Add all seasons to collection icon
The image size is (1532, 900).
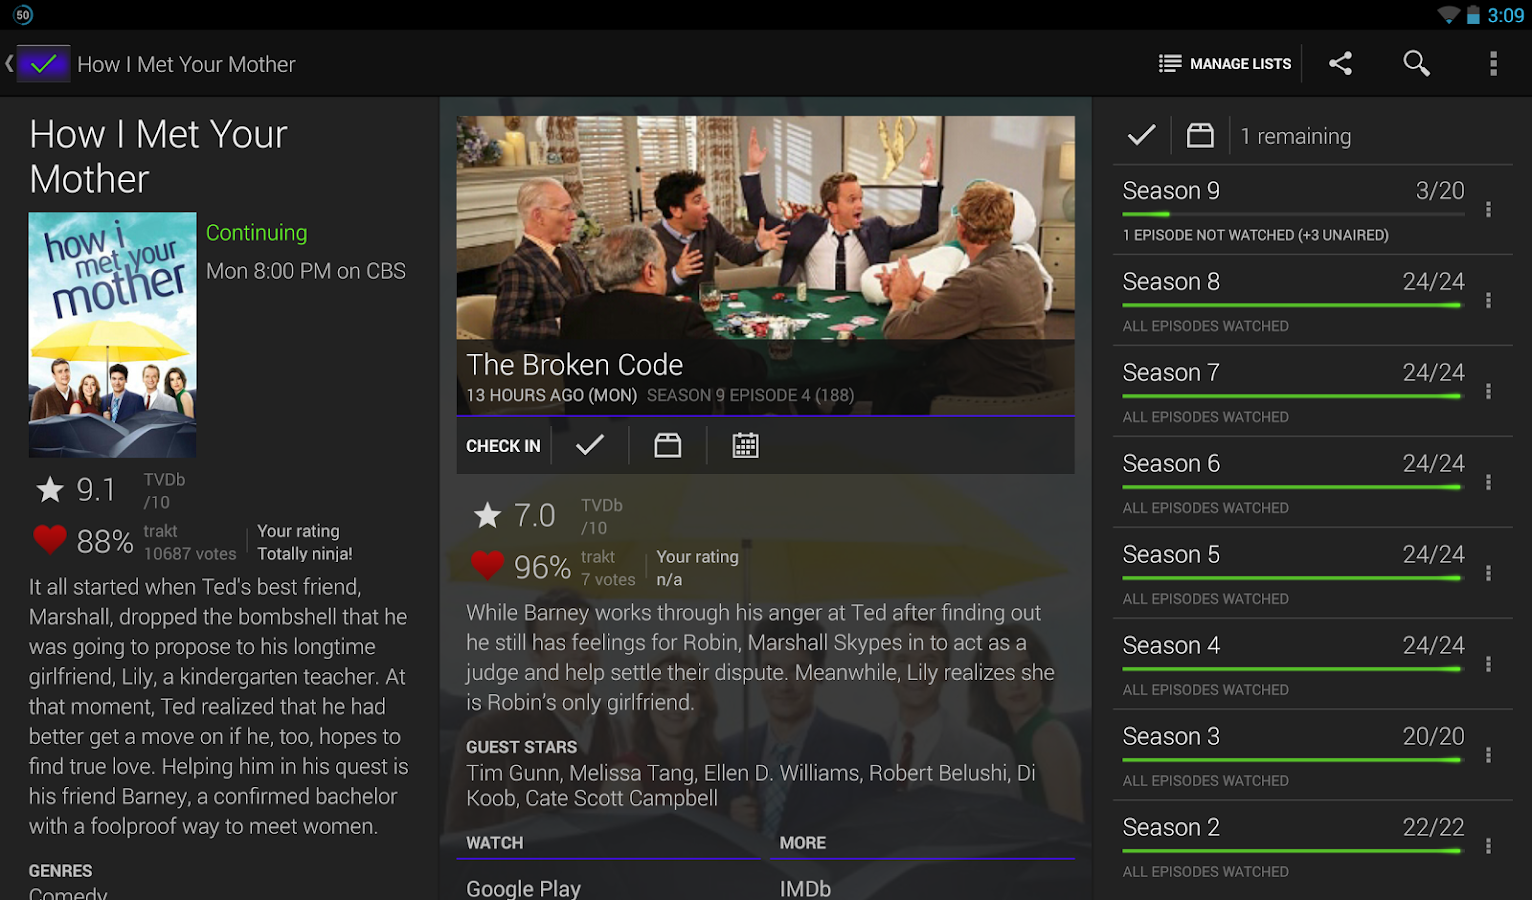point(1200,135)
